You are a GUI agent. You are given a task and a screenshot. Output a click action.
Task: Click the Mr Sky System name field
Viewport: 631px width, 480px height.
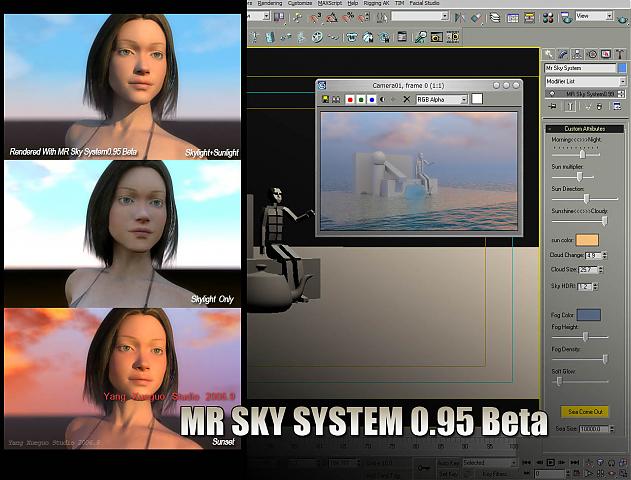pyautogui.click(x=580, y=68)
